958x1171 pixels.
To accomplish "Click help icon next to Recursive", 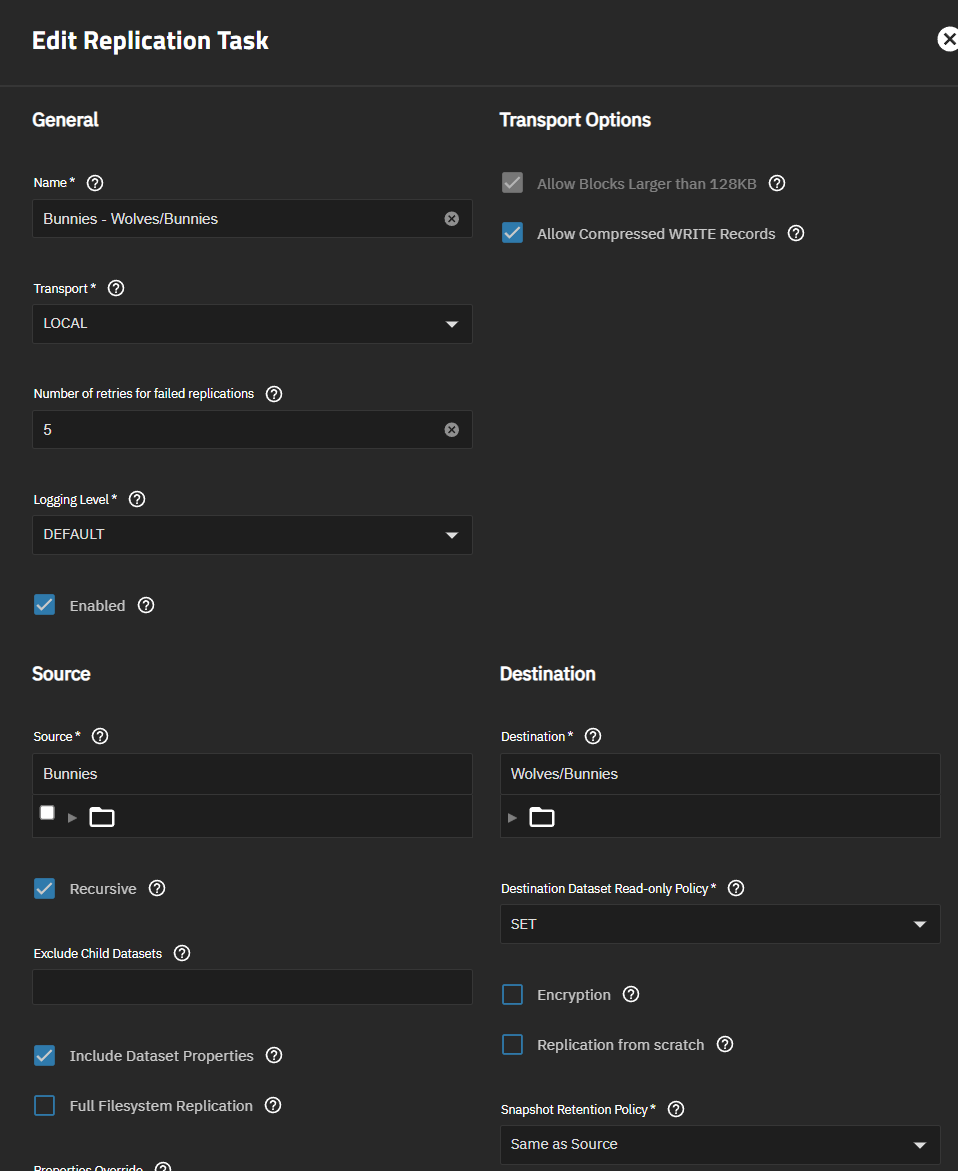I will (157, 888).
